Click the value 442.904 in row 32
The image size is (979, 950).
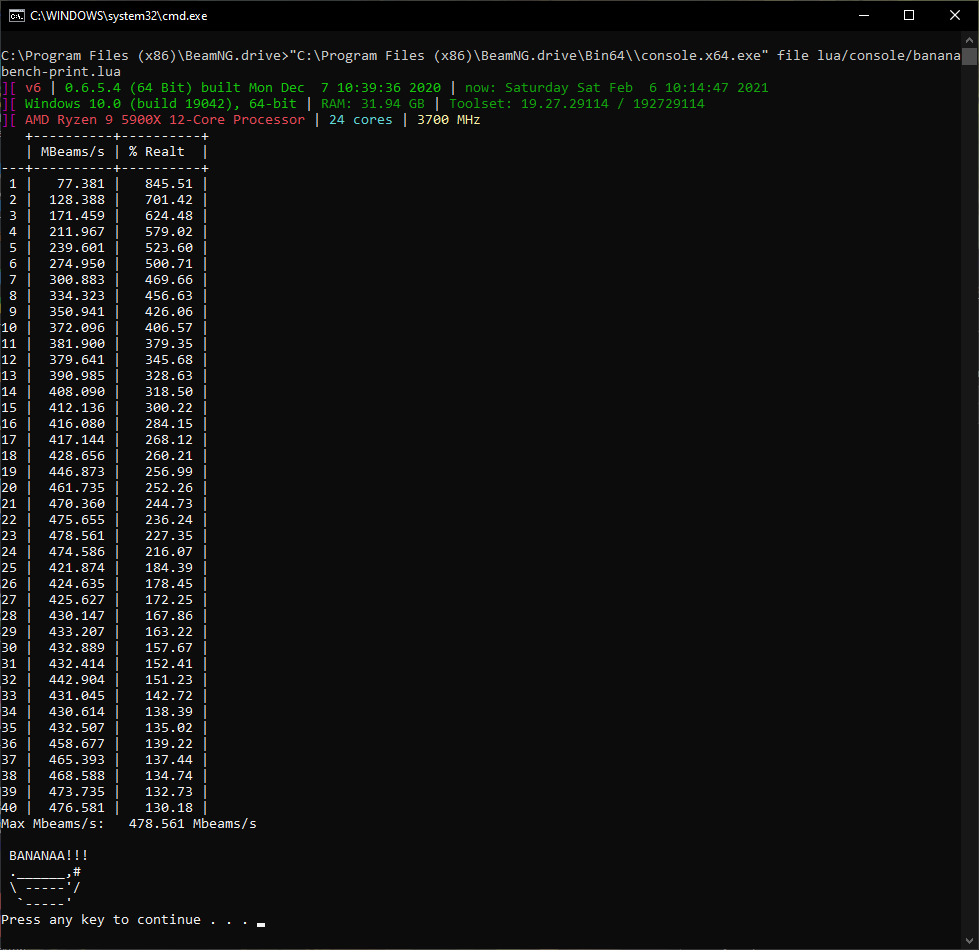(77, 680)
